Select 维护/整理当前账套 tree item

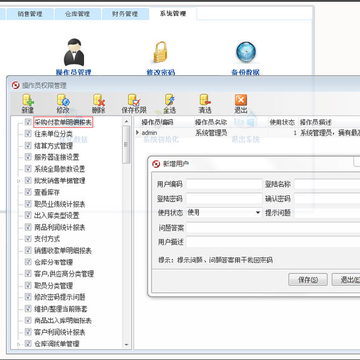(x=61, y=309)
